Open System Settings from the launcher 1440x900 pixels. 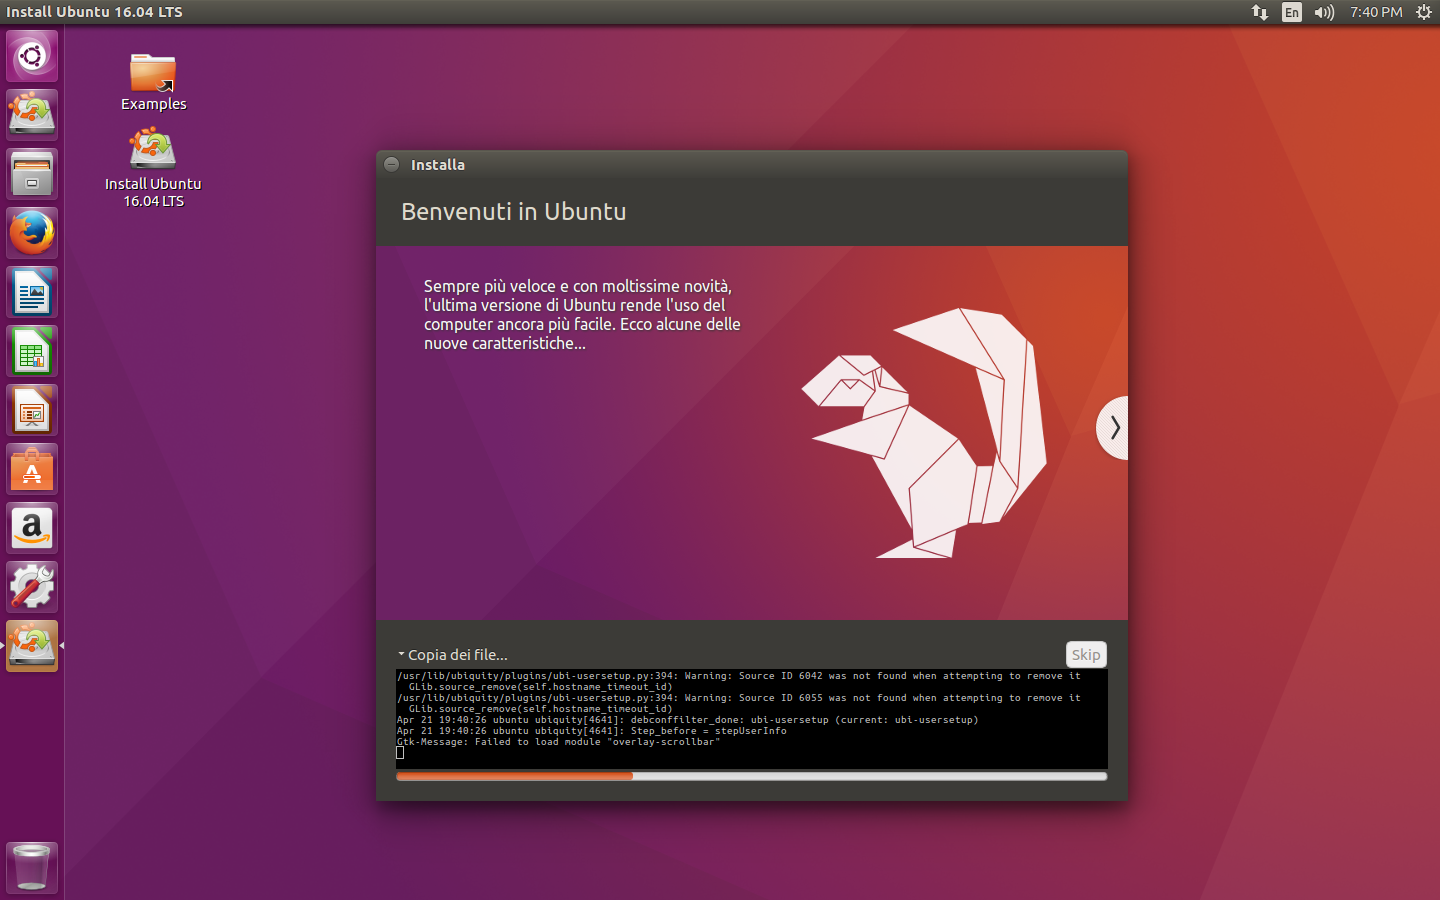pos(32,587)
